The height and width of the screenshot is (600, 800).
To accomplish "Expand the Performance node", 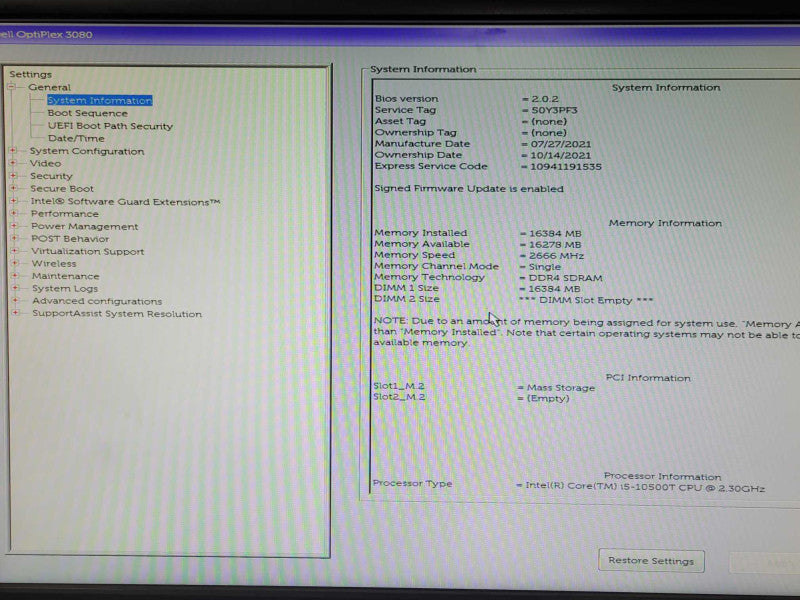I will point(14,213).
